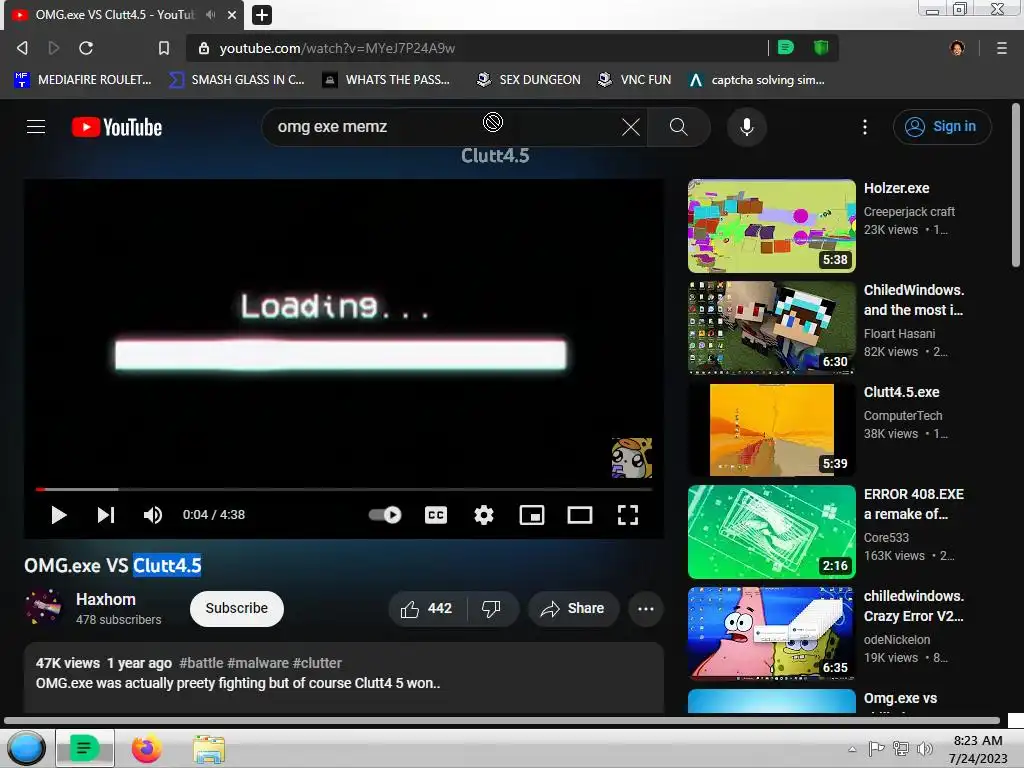
Task: Enter fullscreen mode
Action: coord(628,515)
